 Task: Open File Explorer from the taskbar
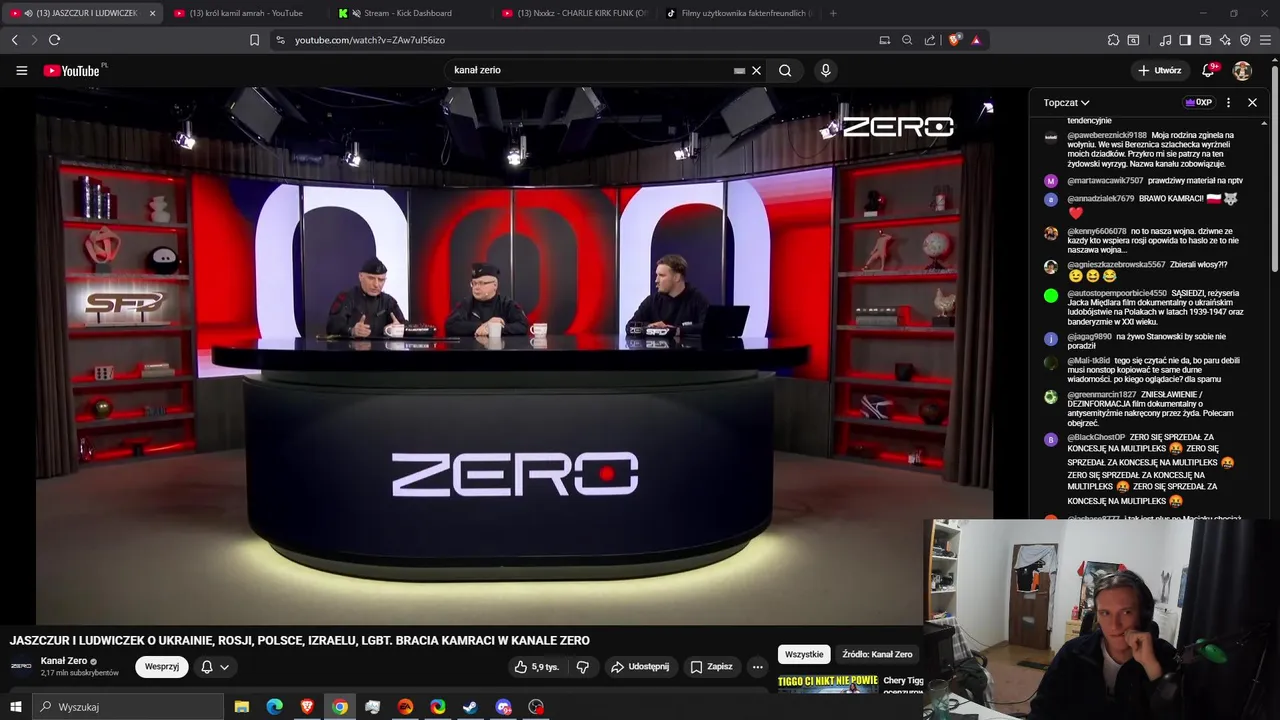click(x=241, y=707)
